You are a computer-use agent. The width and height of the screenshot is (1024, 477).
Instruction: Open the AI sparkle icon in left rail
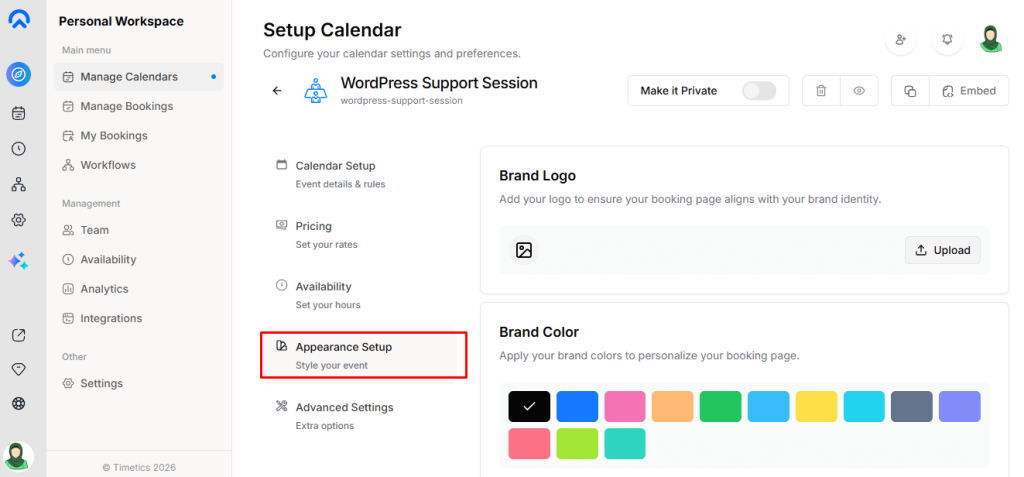tap(18, 260)
